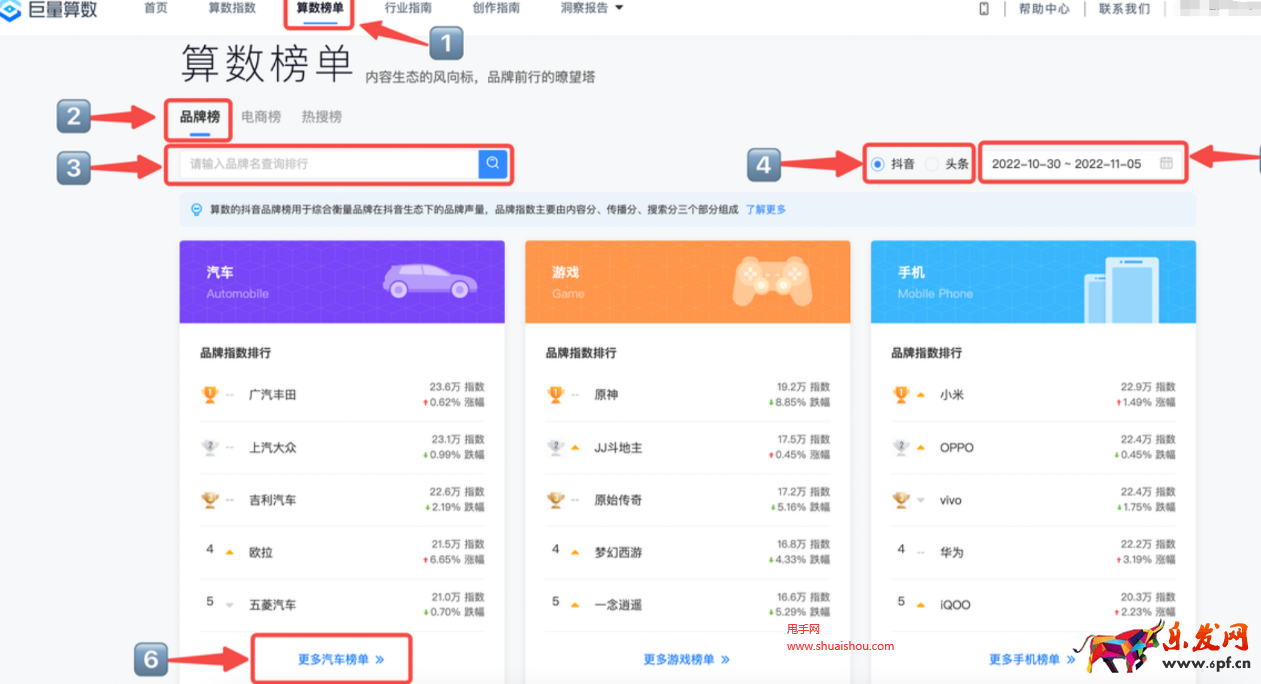Select game 原始传奇

pos(619,500)
